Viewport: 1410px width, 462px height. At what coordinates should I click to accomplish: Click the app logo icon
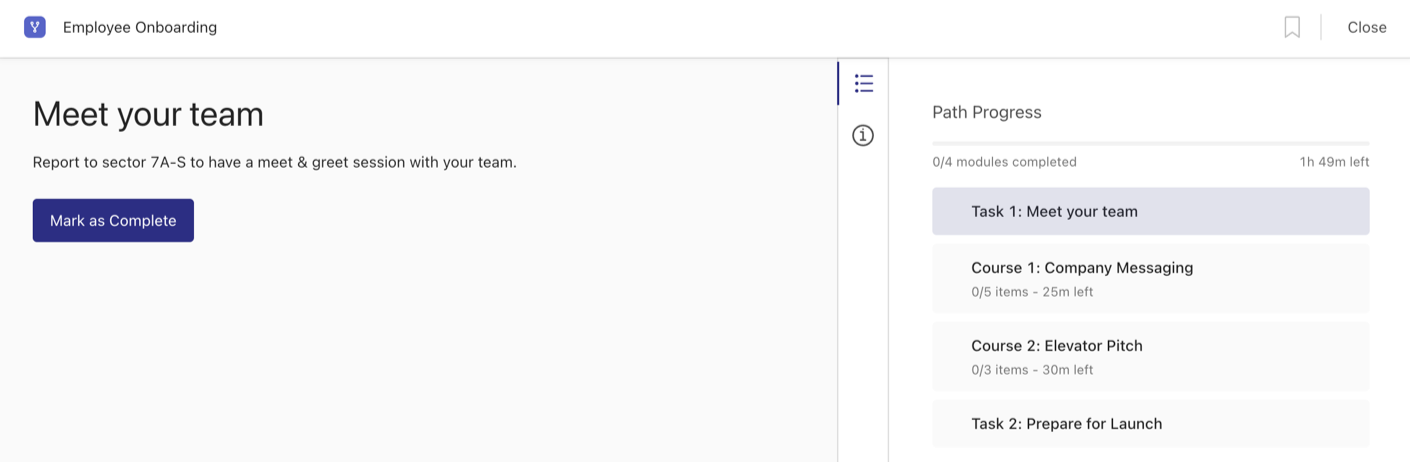35,27
